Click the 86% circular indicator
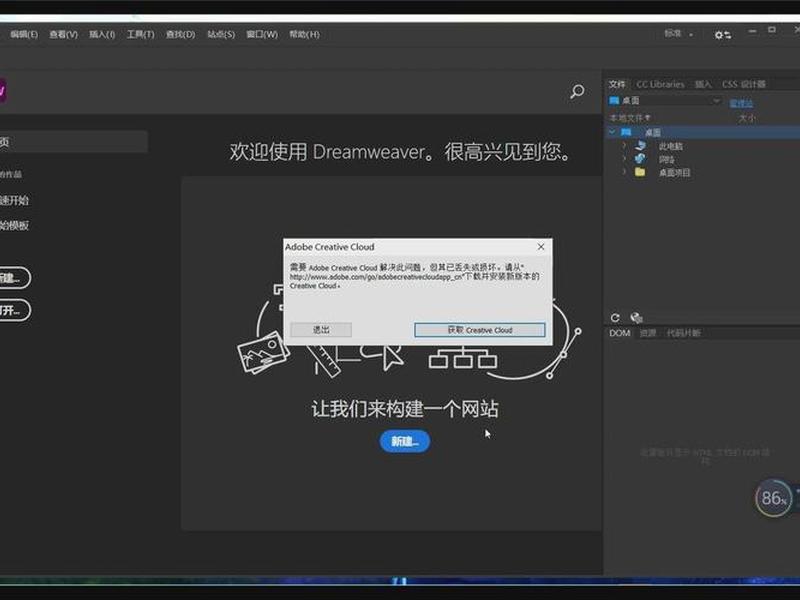The height and width of the screenshot is (600, 800). point(773,498)
